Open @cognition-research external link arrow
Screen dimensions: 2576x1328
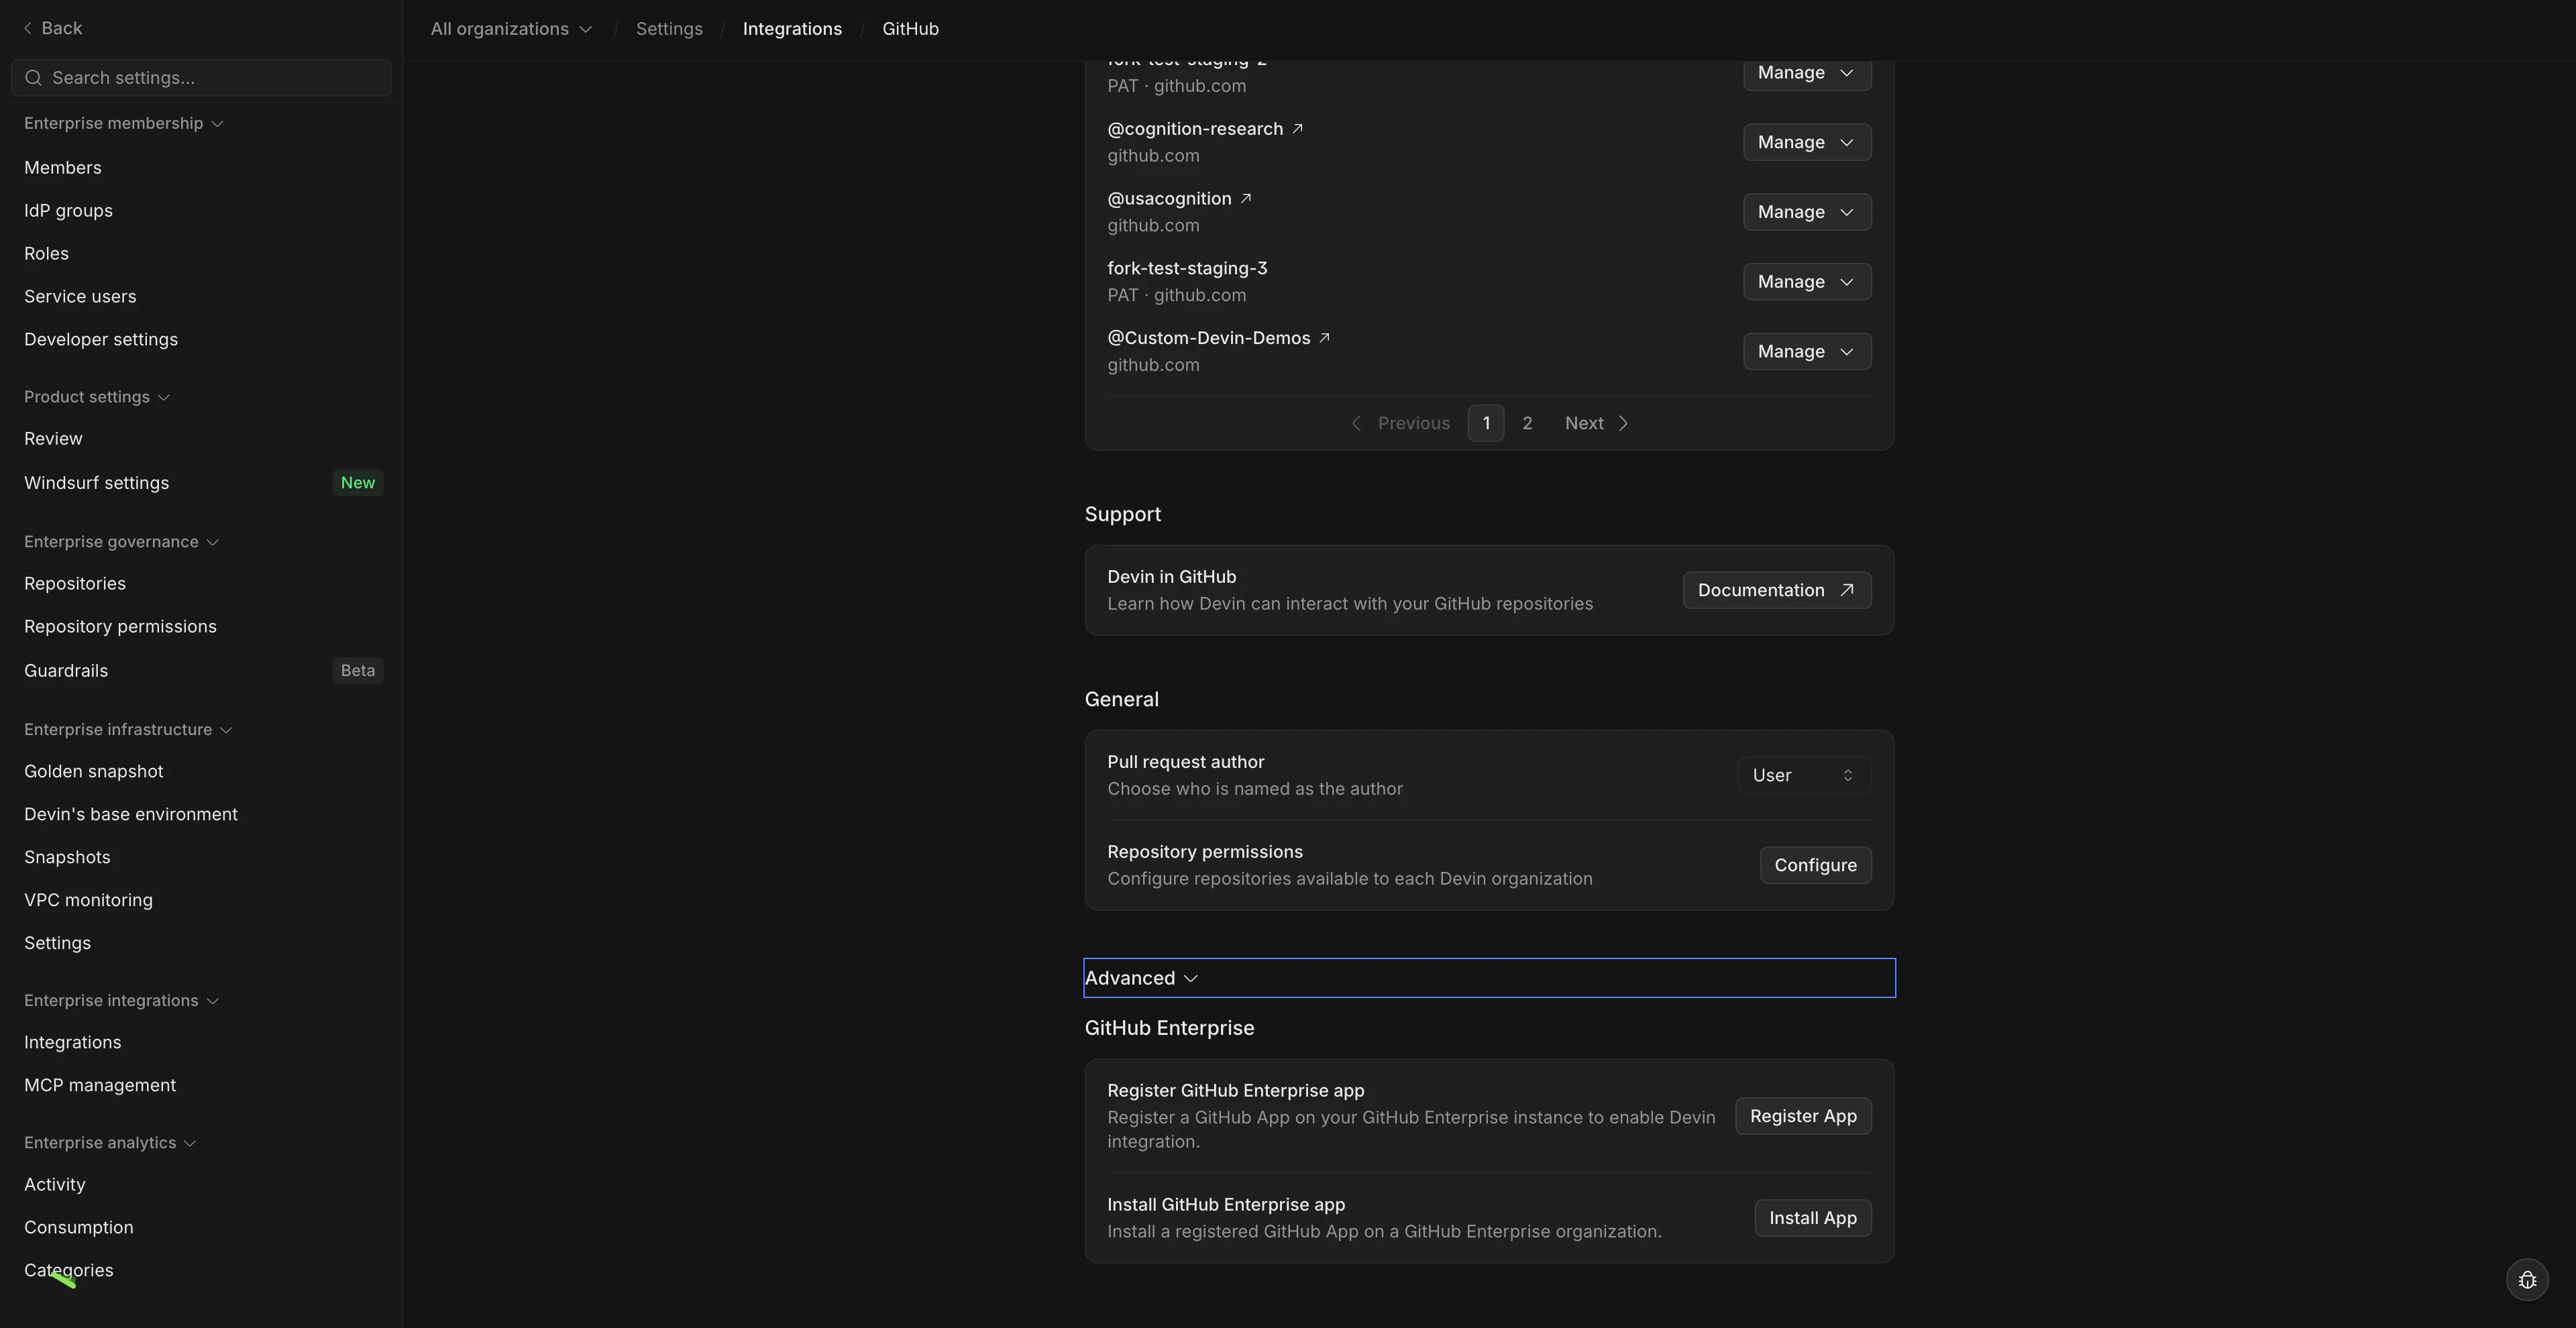tap(1297, 129)
